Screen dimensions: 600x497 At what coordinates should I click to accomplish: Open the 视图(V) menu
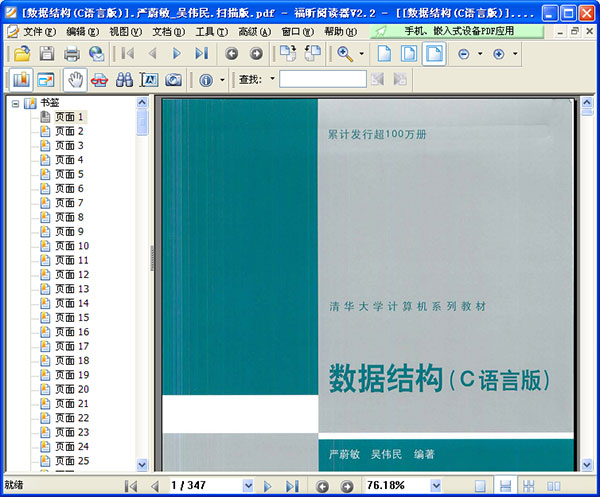(x=126, y=31)
